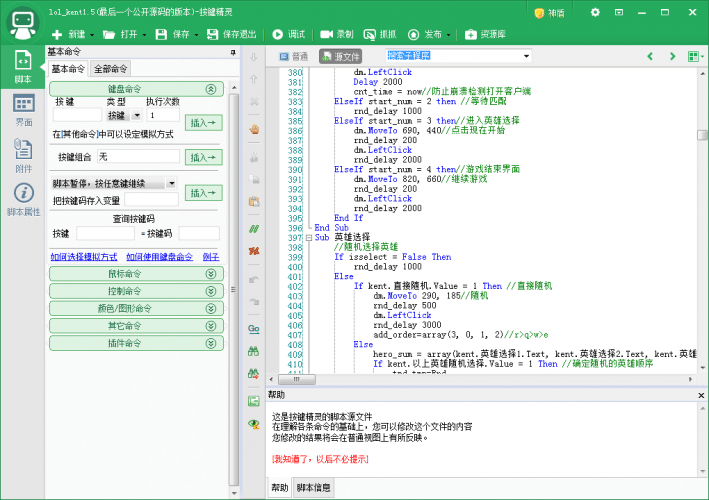The height and width of the screenshot is (500, 709).
Task: Select the 脚本信息 bottom tab
Action: (x=313, y=487)
